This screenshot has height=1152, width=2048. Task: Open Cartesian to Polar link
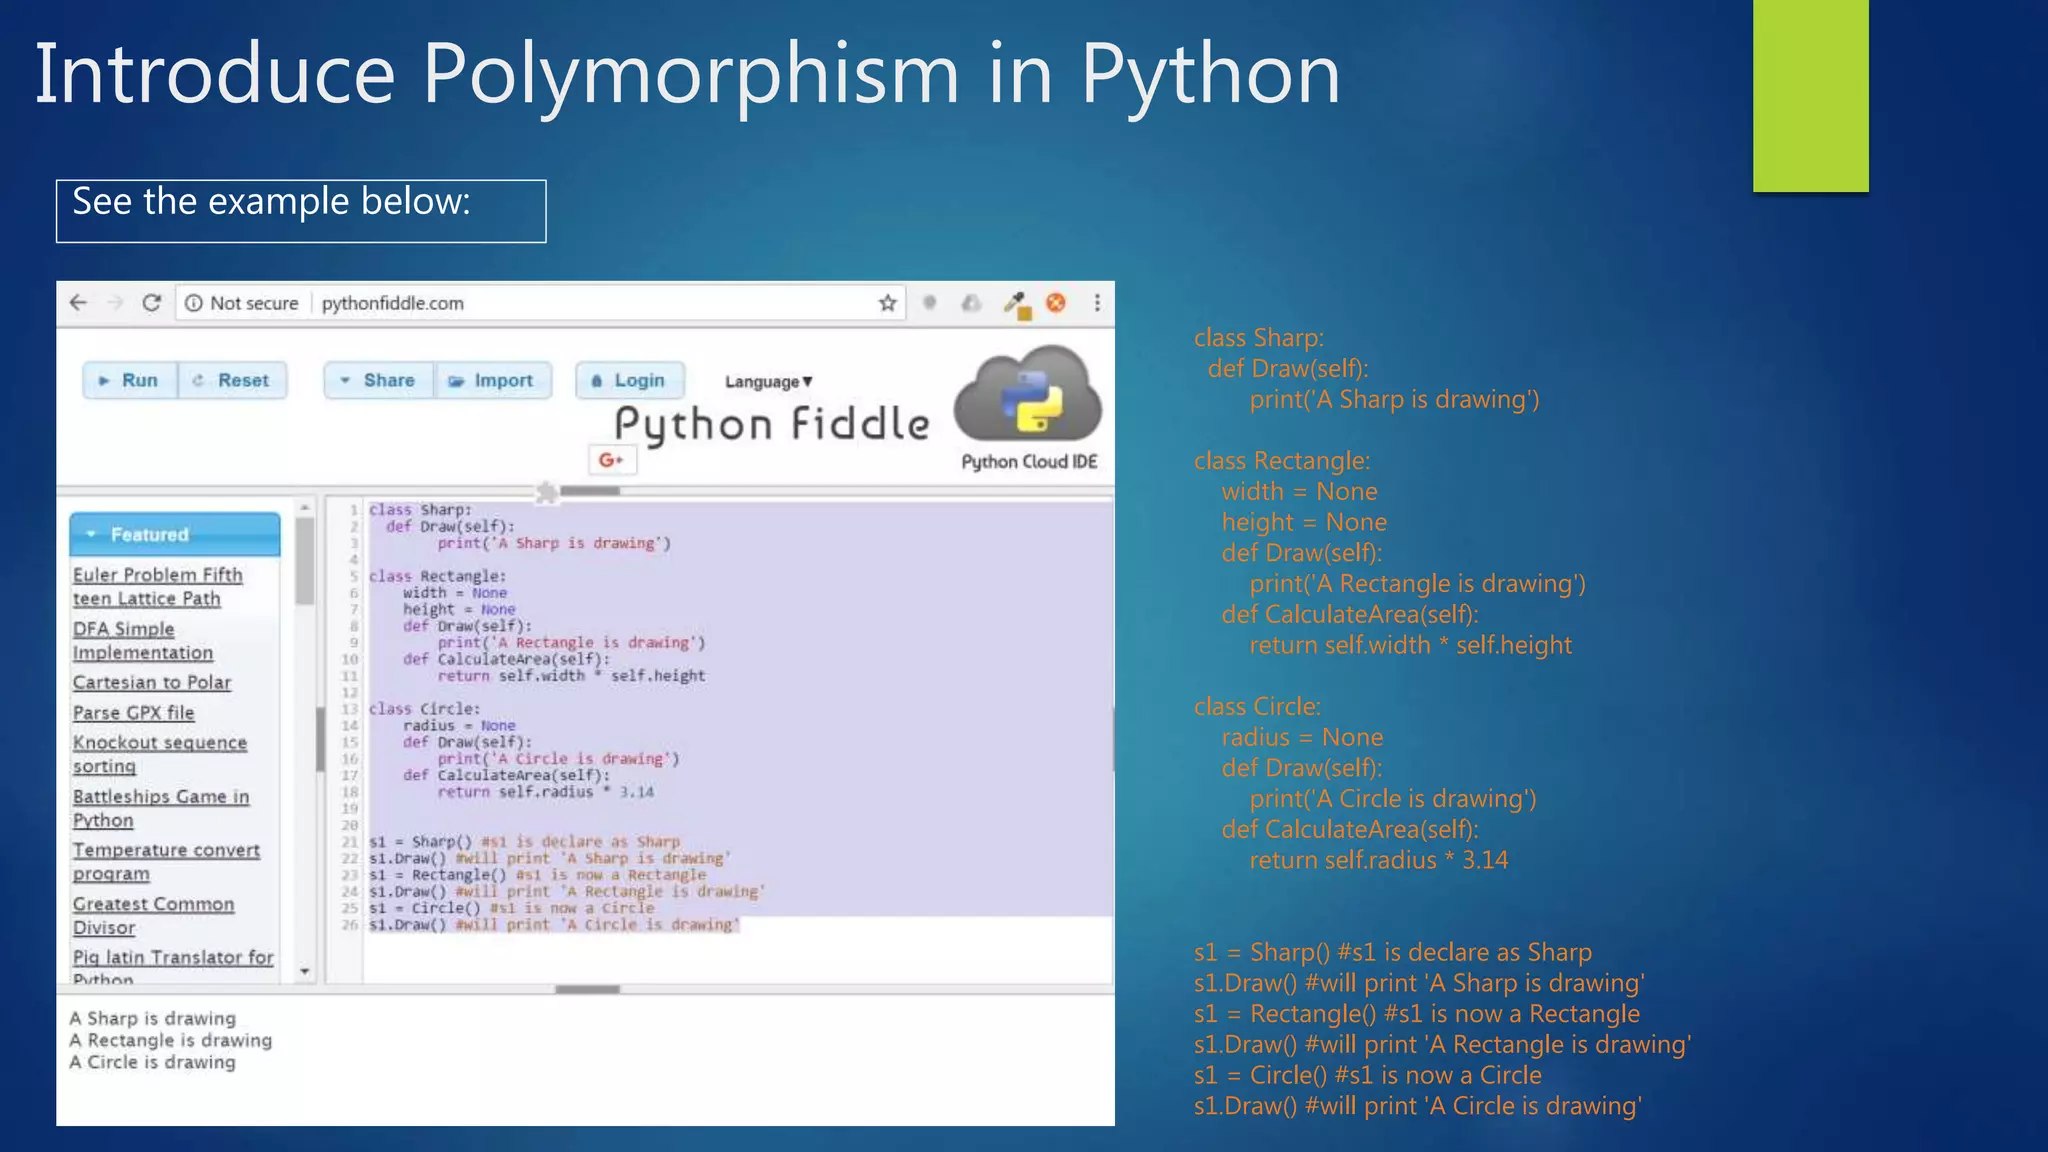coord(152,682)
